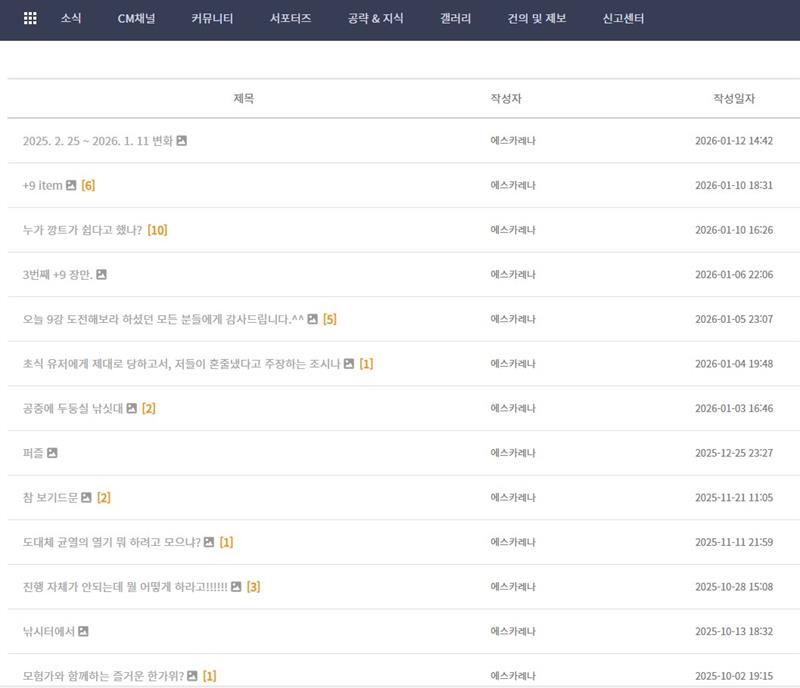The width and height of the screenshot is (800, 688).
Task: Click the image icon beside '퍼즐' post
Action: pyautogui.click(x=52, y=453)
